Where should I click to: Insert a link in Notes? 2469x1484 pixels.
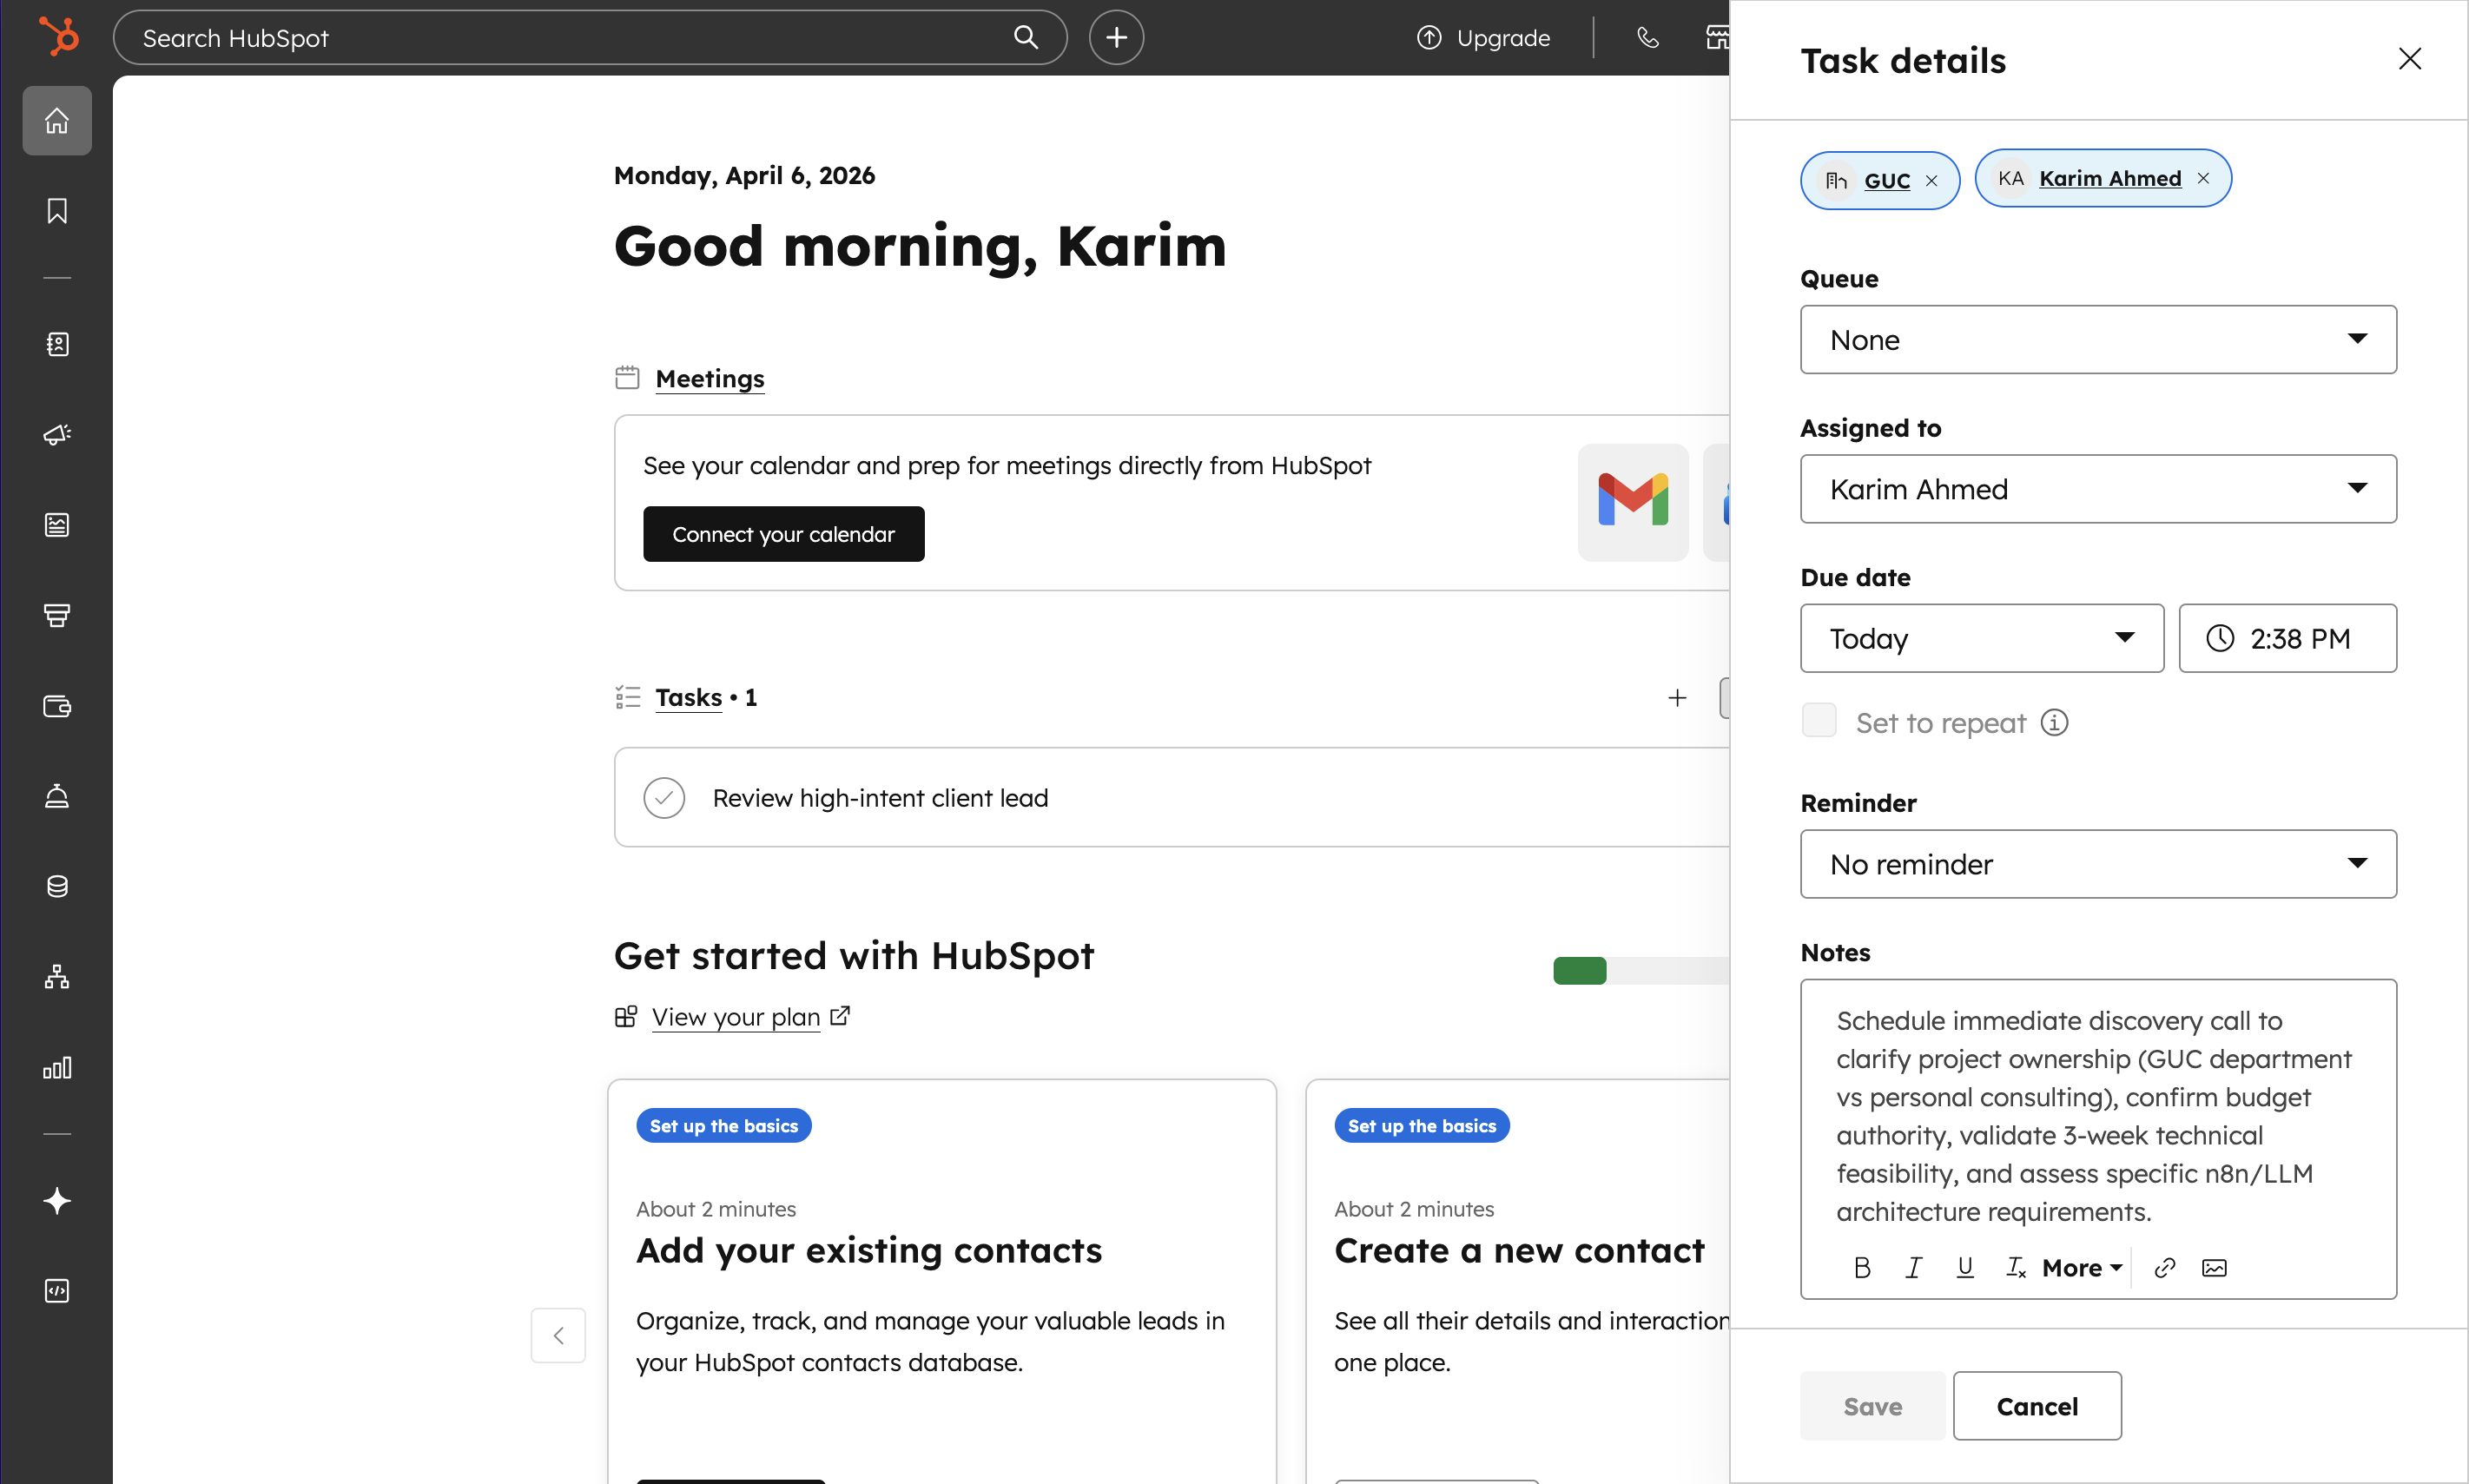(x=2165, y=1267)
